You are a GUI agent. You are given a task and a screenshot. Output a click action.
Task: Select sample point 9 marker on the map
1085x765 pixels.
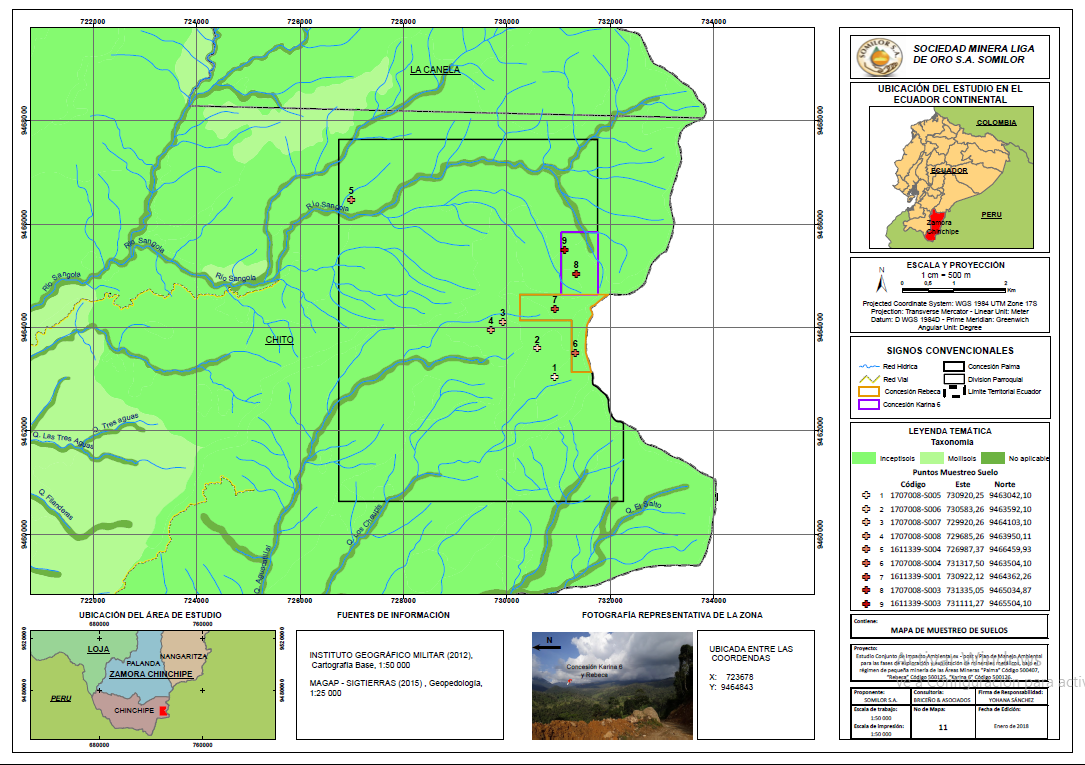click(565, 250)
